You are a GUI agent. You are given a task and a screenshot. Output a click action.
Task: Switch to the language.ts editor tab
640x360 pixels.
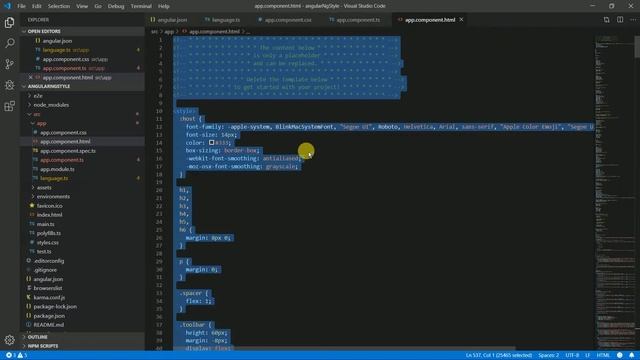point(222,20)
